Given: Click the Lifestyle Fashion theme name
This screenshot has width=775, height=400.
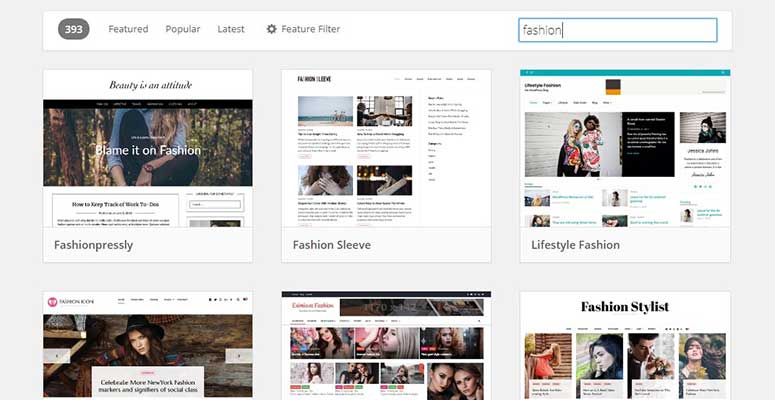Looking at the screenshot, I should [x=575, y=245].
